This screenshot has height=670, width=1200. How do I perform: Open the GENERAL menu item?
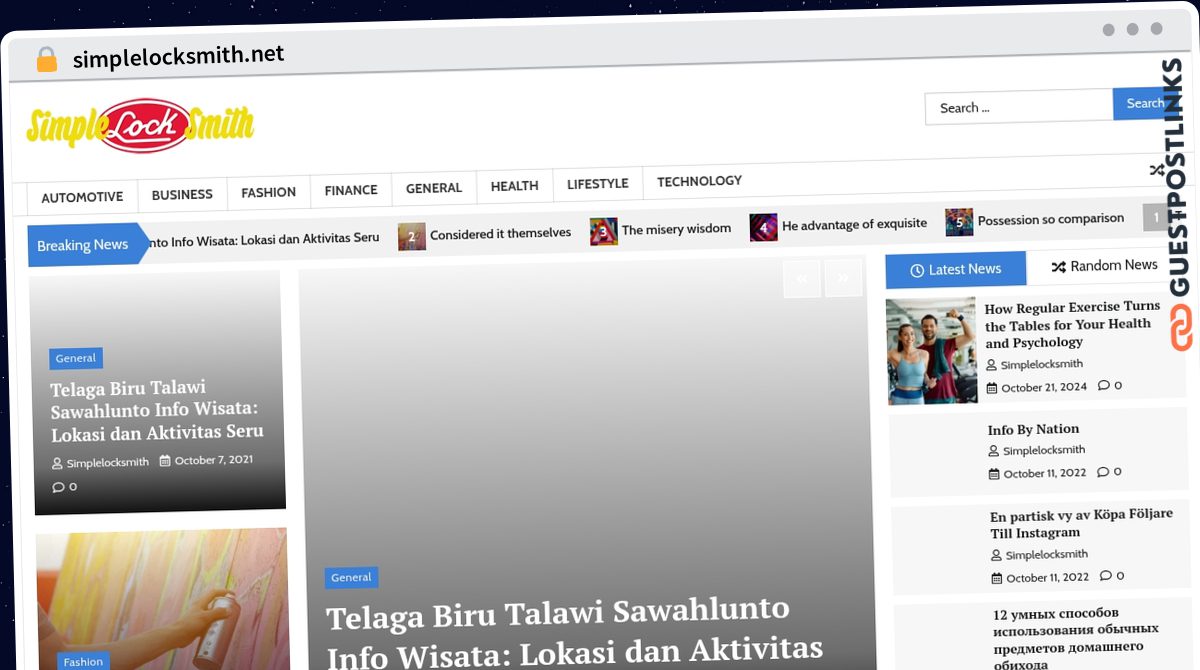click(x=434, y=188)
